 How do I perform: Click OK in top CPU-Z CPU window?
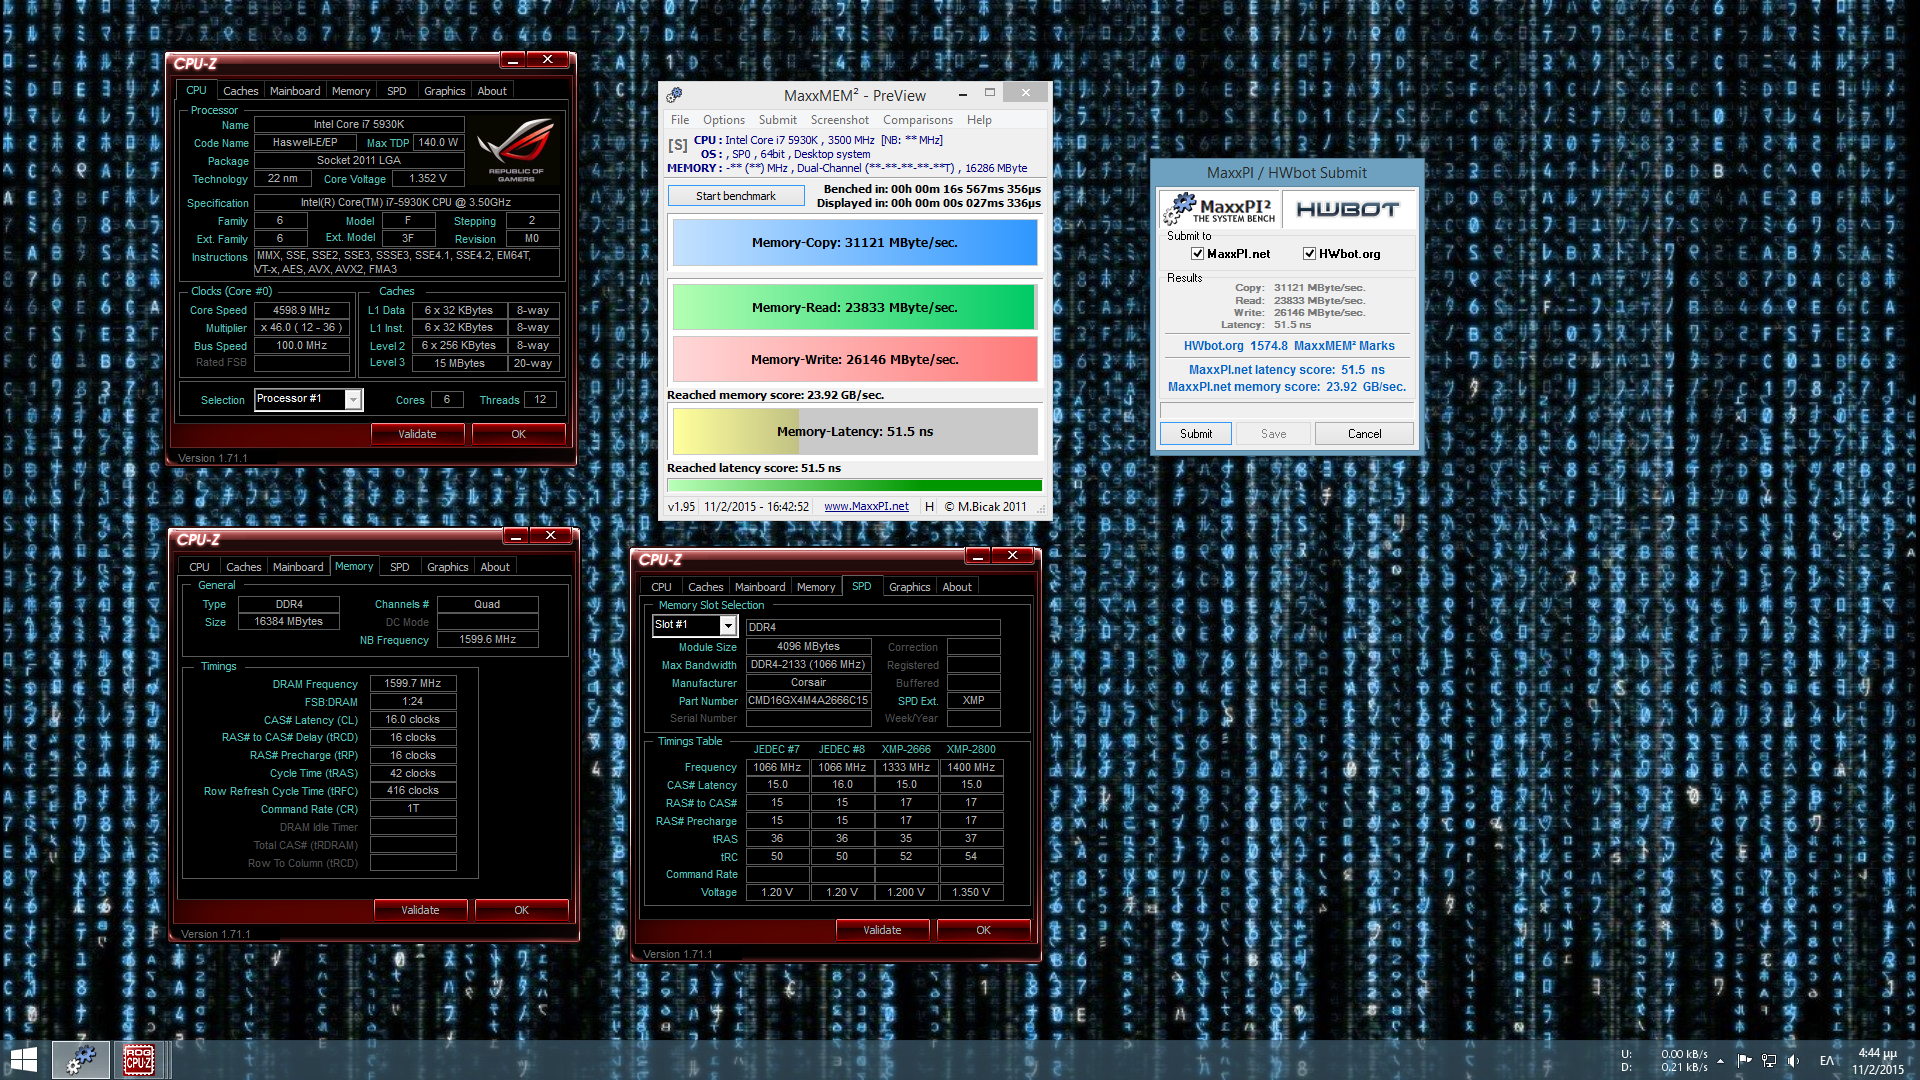pos(518,434)
